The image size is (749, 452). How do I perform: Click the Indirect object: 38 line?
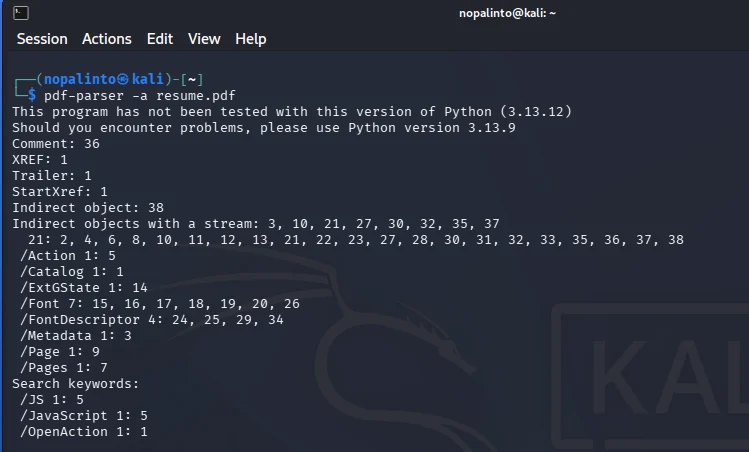click(x=88, y=208)
